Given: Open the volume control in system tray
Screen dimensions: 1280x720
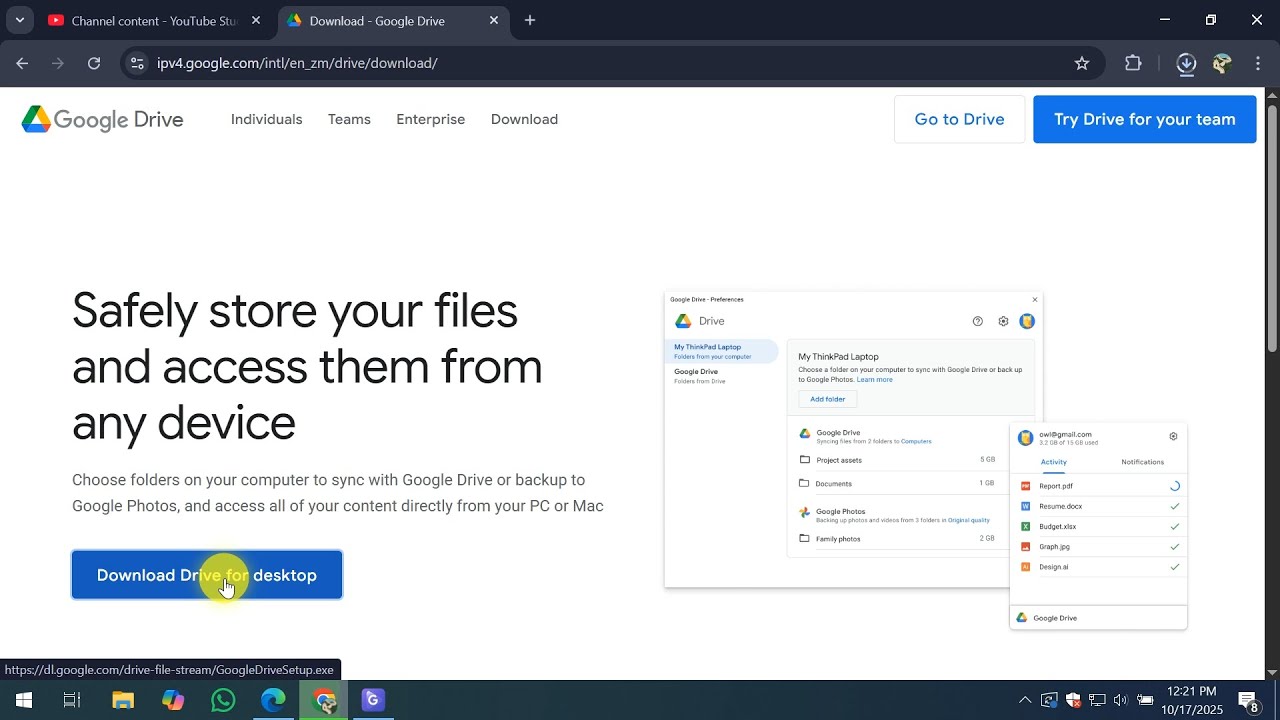Looking at the screenshot, I should tap(1120, 700).
